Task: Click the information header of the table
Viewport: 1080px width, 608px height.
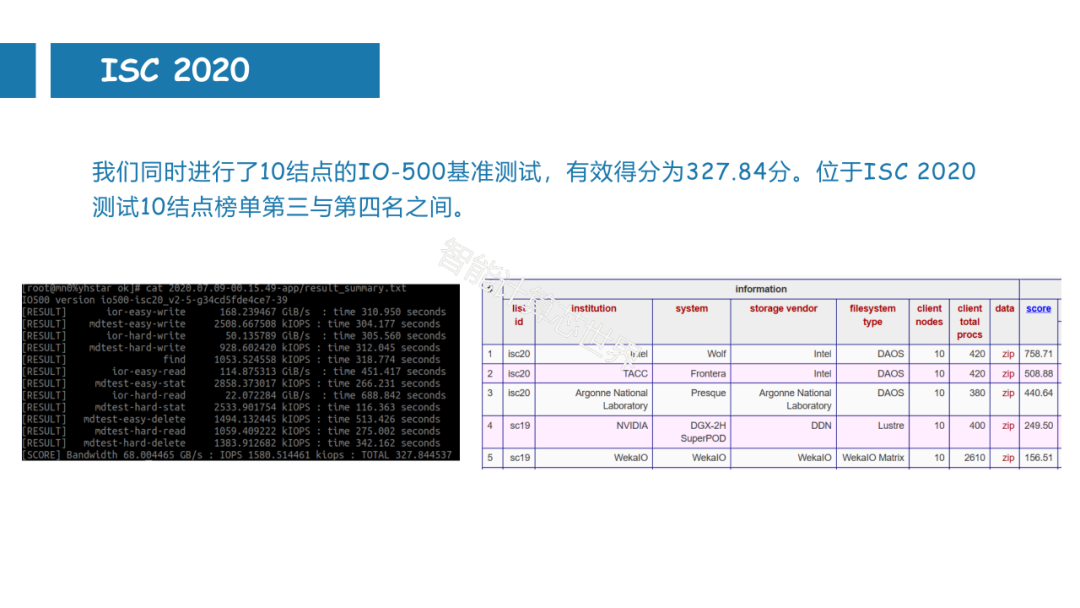Action: 760,289
